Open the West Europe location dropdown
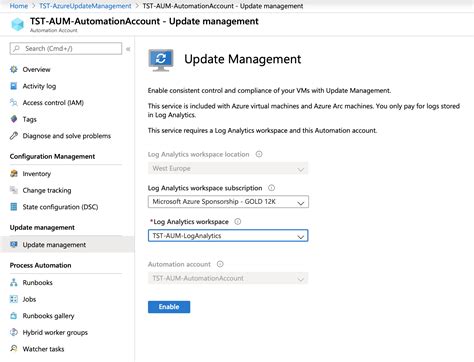The height and width of the screenshot is (362, 474). (x=228, y=169)
